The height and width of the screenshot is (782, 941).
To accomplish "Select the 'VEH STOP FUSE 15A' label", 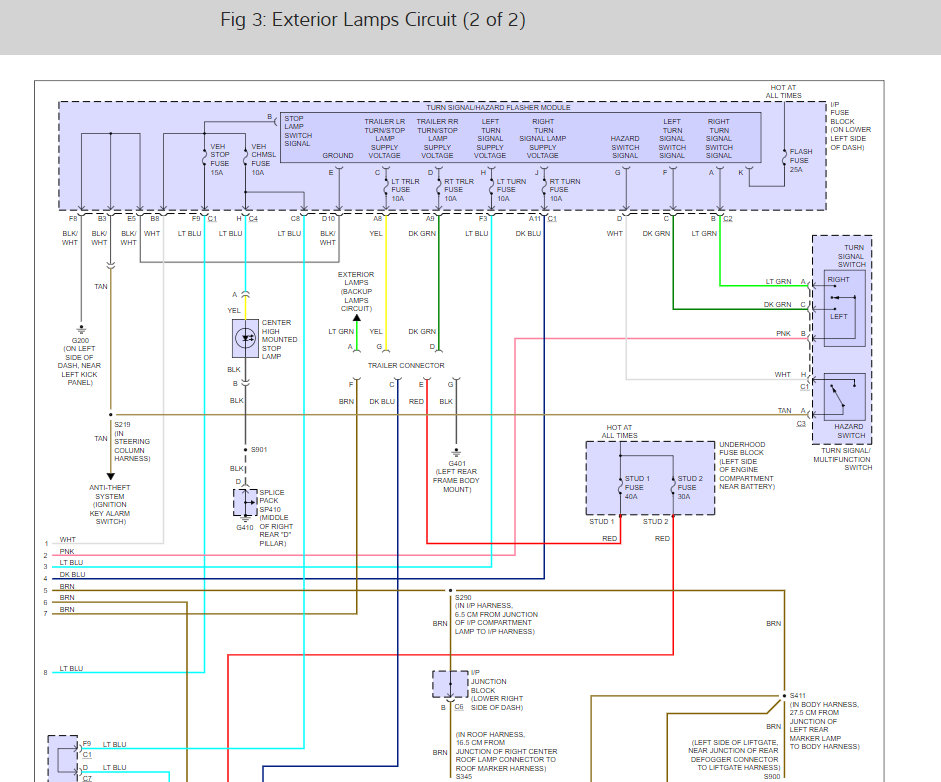I will (219, 159).
